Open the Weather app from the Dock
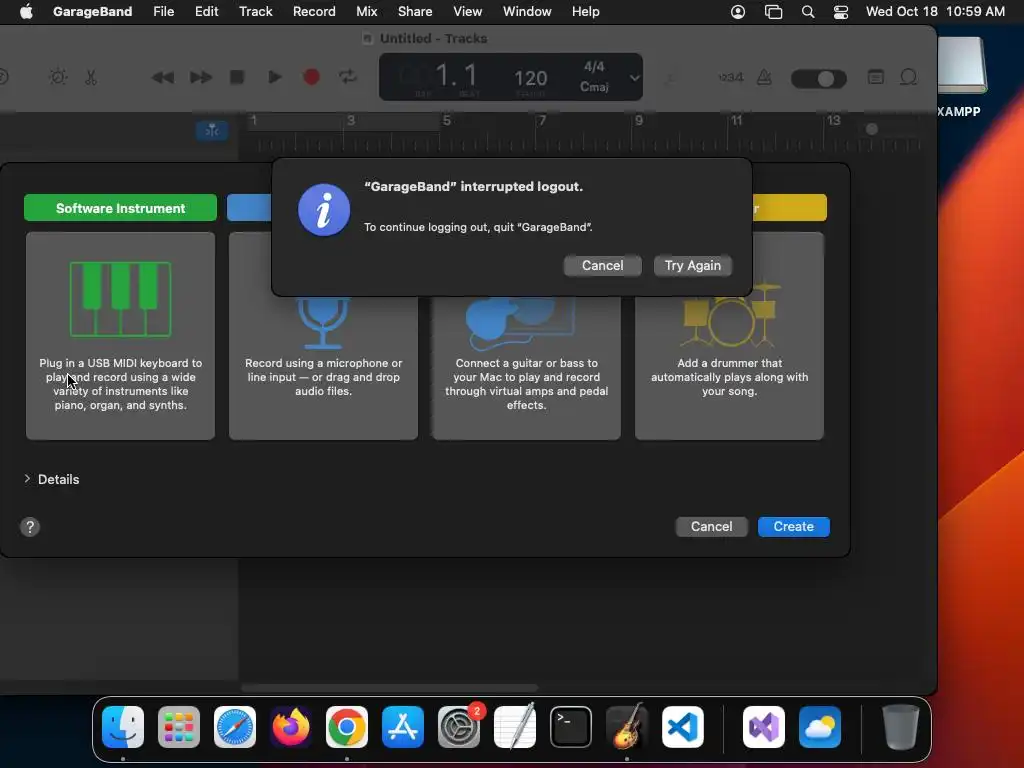This screenshot has width=1024, height=768. [x=820, y=727]
